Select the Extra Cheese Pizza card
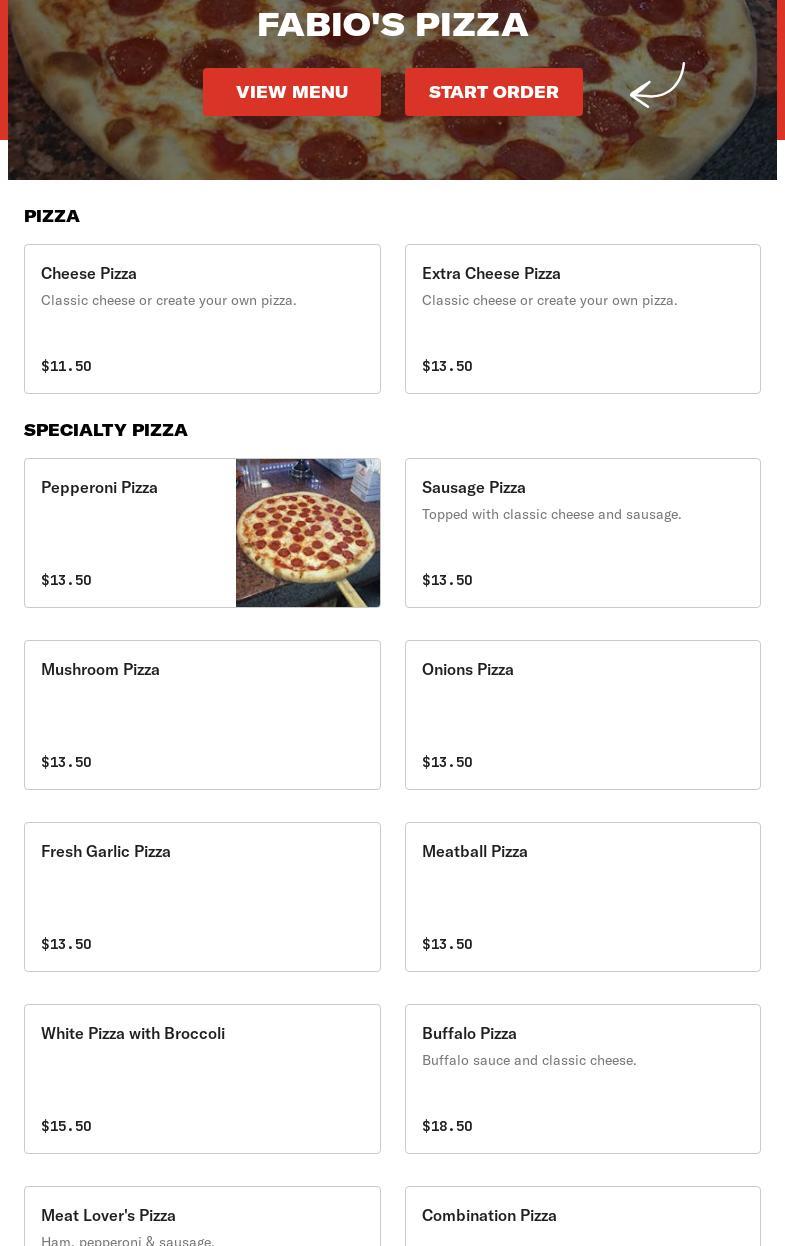Screen dimensions: 785x1246 point(582,318)
